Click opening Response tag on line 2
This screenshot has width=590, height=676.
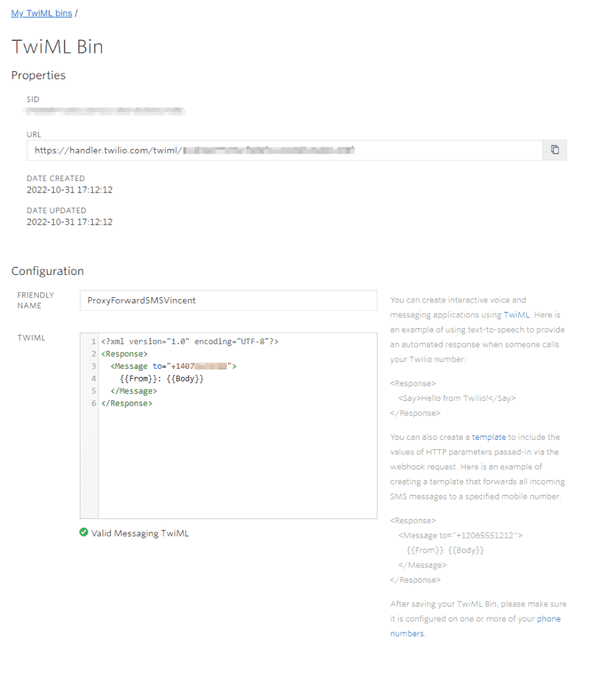125,354
